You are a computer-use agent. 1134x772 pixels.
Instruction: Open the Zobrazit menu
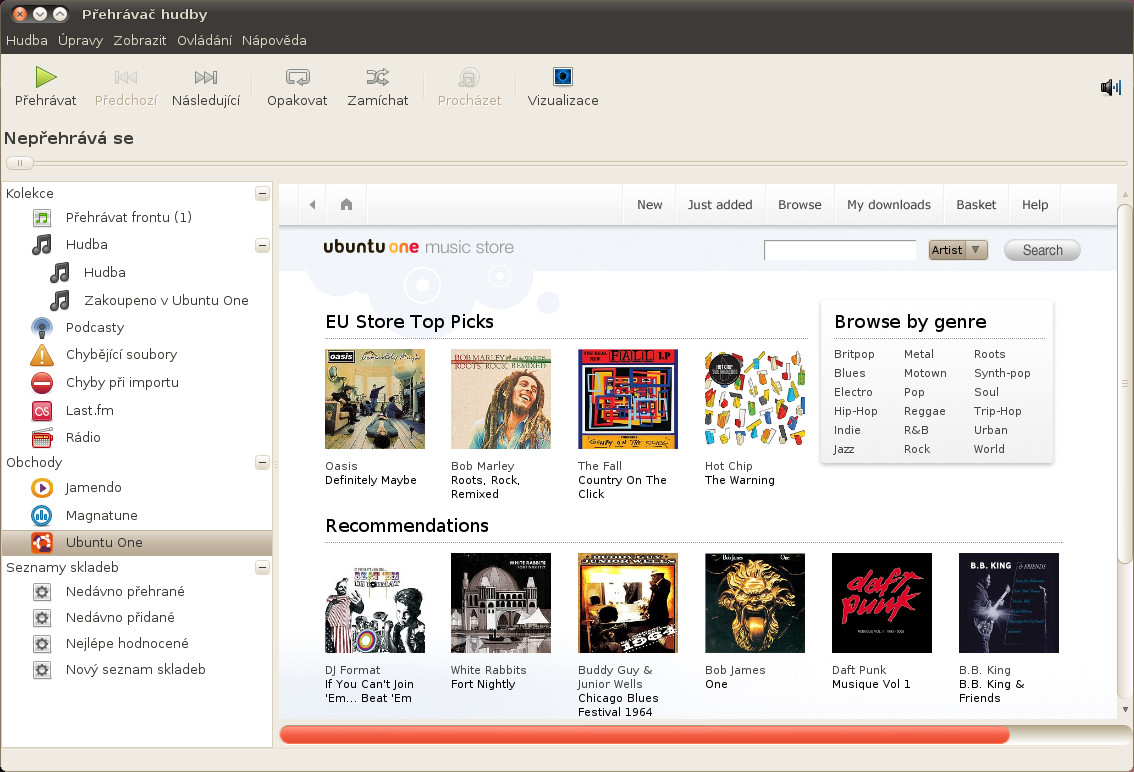pyautogui.click(x=140, y=41)
